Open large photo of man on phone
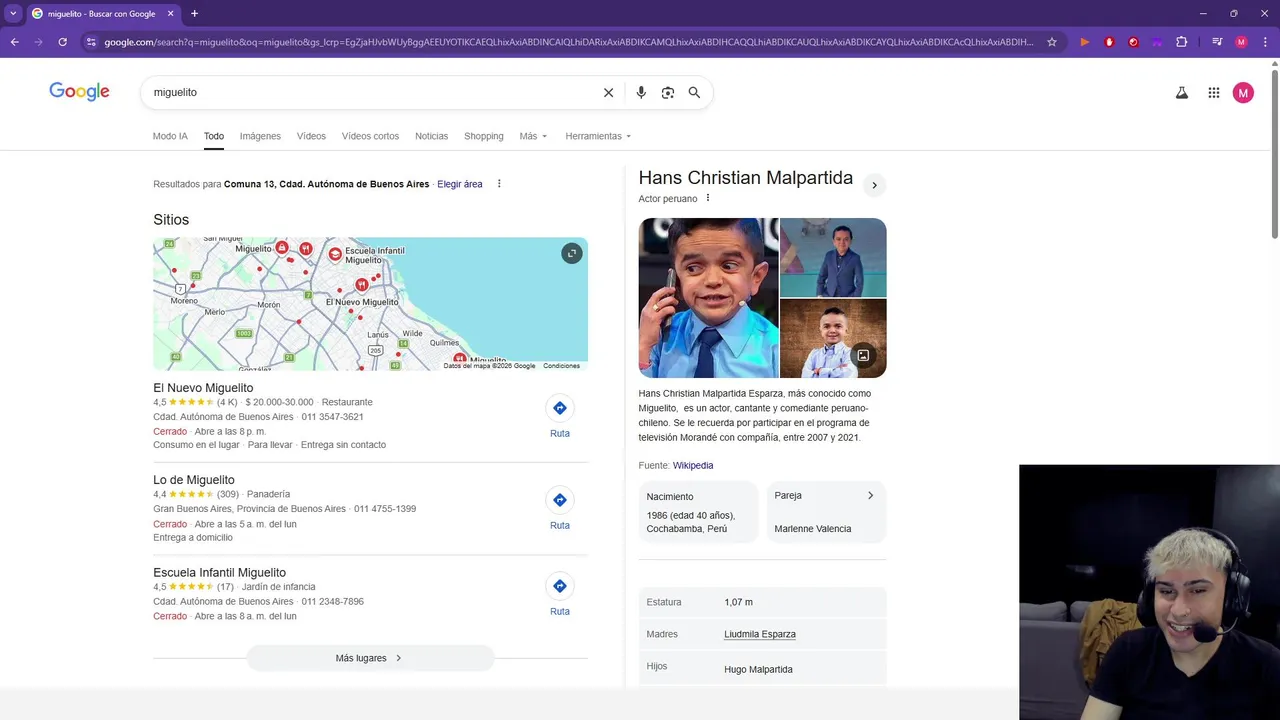 tap(708, 298)
